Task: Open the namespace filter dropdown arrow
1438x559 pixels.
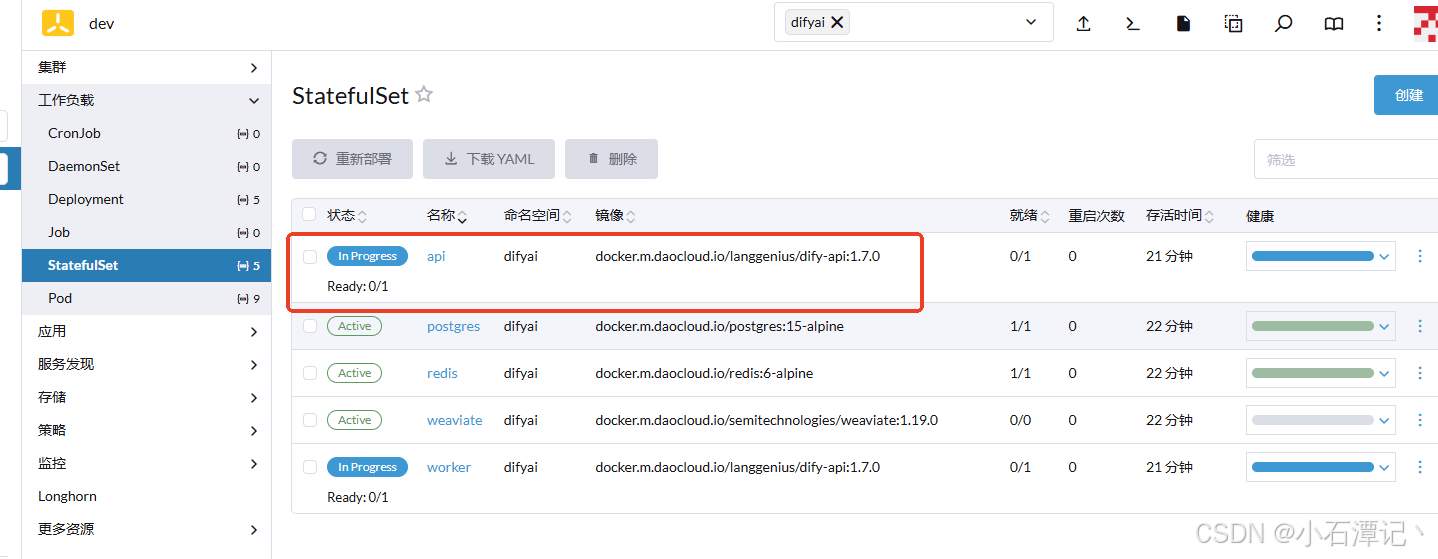Action: [1031, 22]
